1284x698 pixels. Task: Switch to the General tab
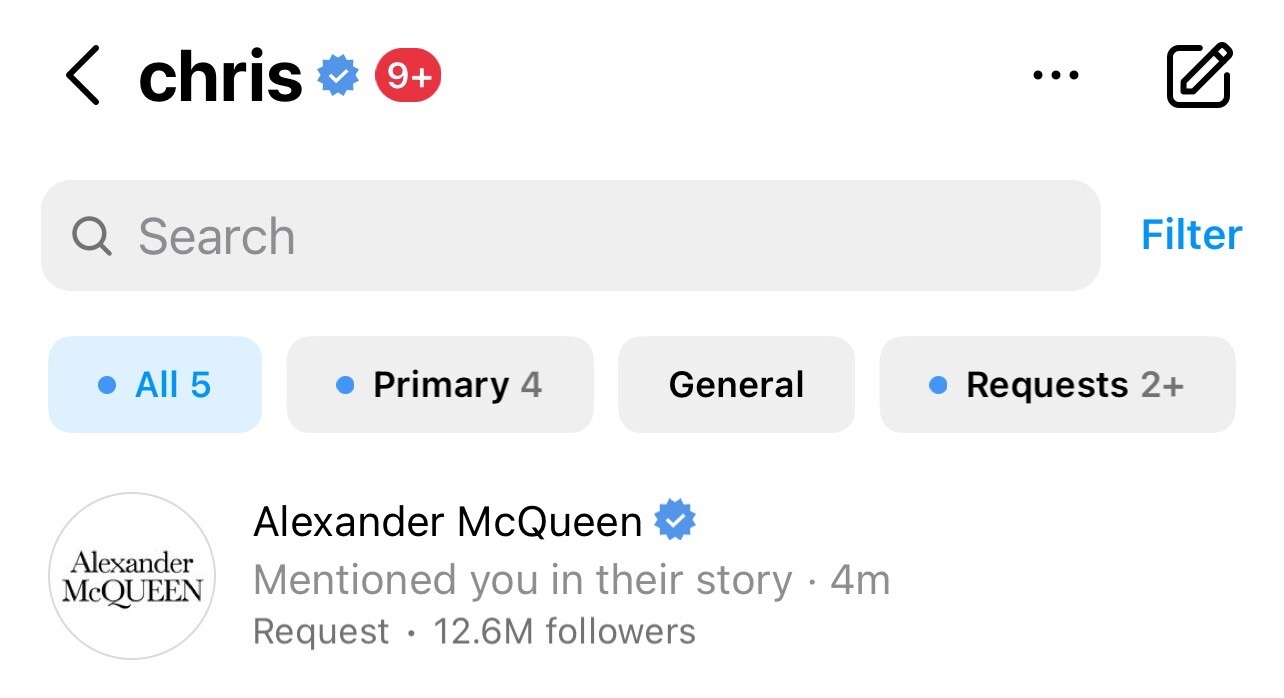tap(736, 385)
